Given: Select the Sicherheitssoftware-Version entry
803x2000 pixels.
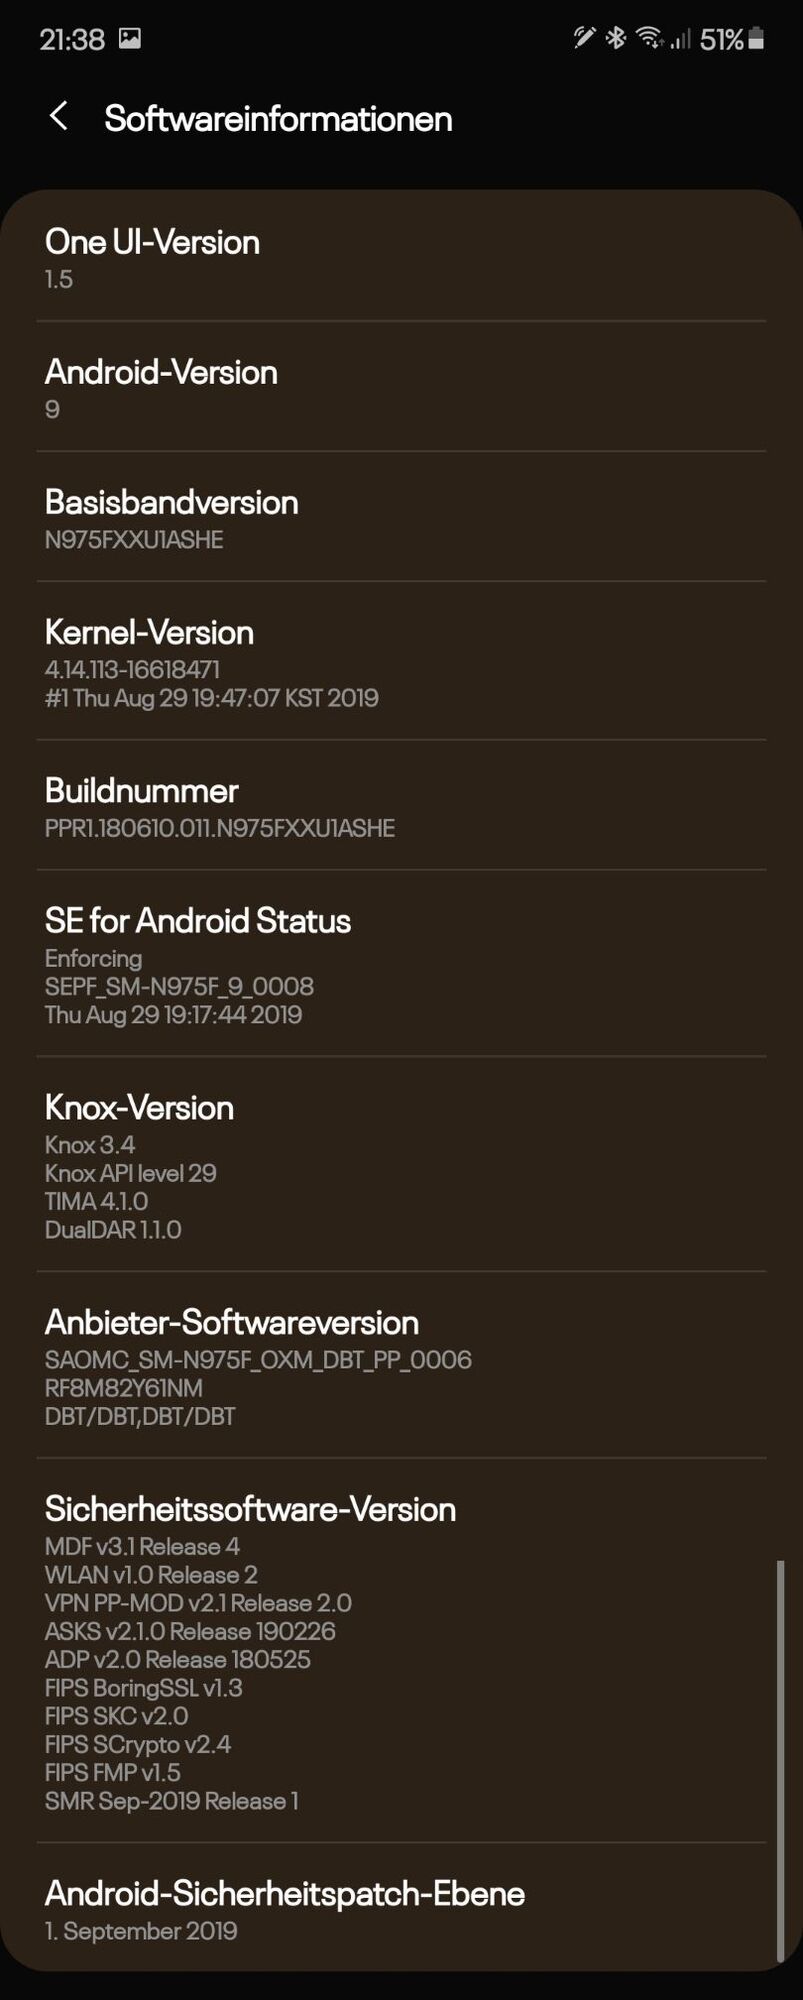Looking at the screenshot, I should coord(401,1651).
